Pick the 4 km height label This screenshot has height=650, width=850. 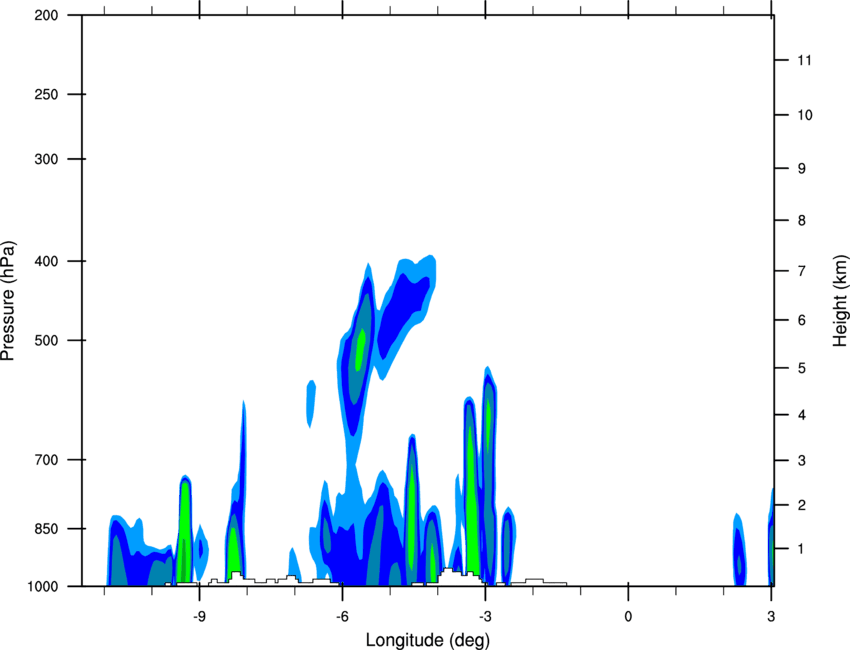[802, 415]
